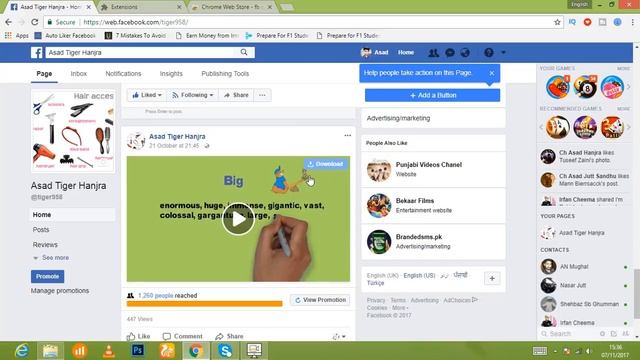Click the browser back arrow
This screenshot has width=640, height=360.
[x=9, y=22]
